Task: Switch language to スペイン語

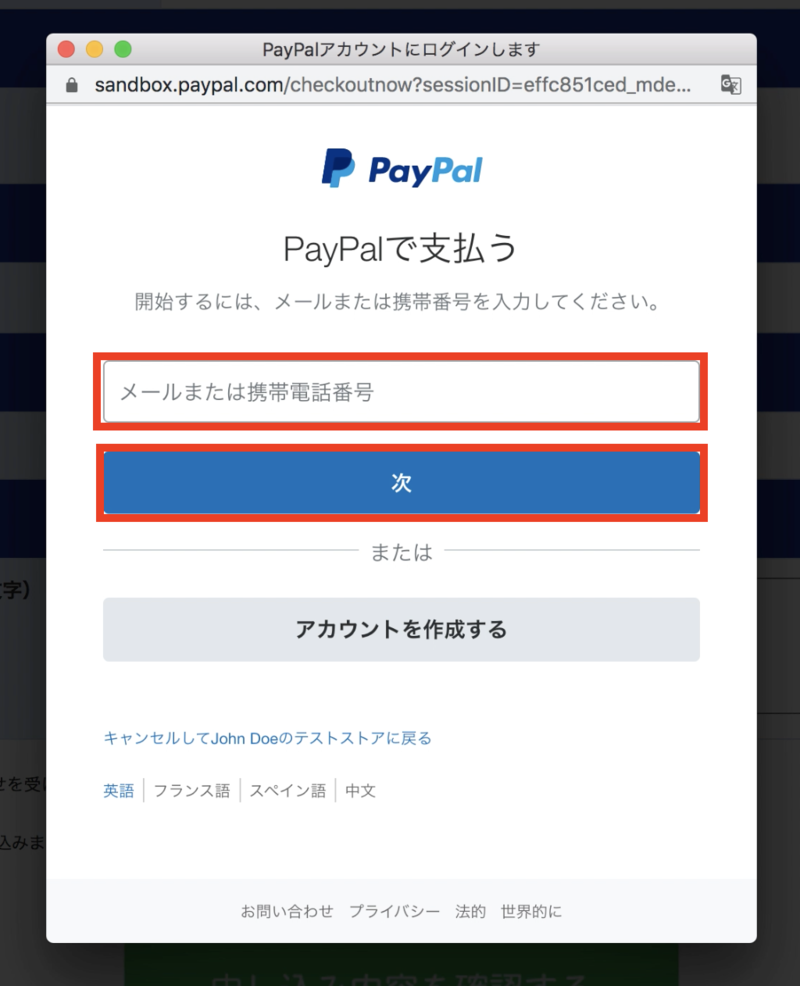Action: (x=288, y=790)
